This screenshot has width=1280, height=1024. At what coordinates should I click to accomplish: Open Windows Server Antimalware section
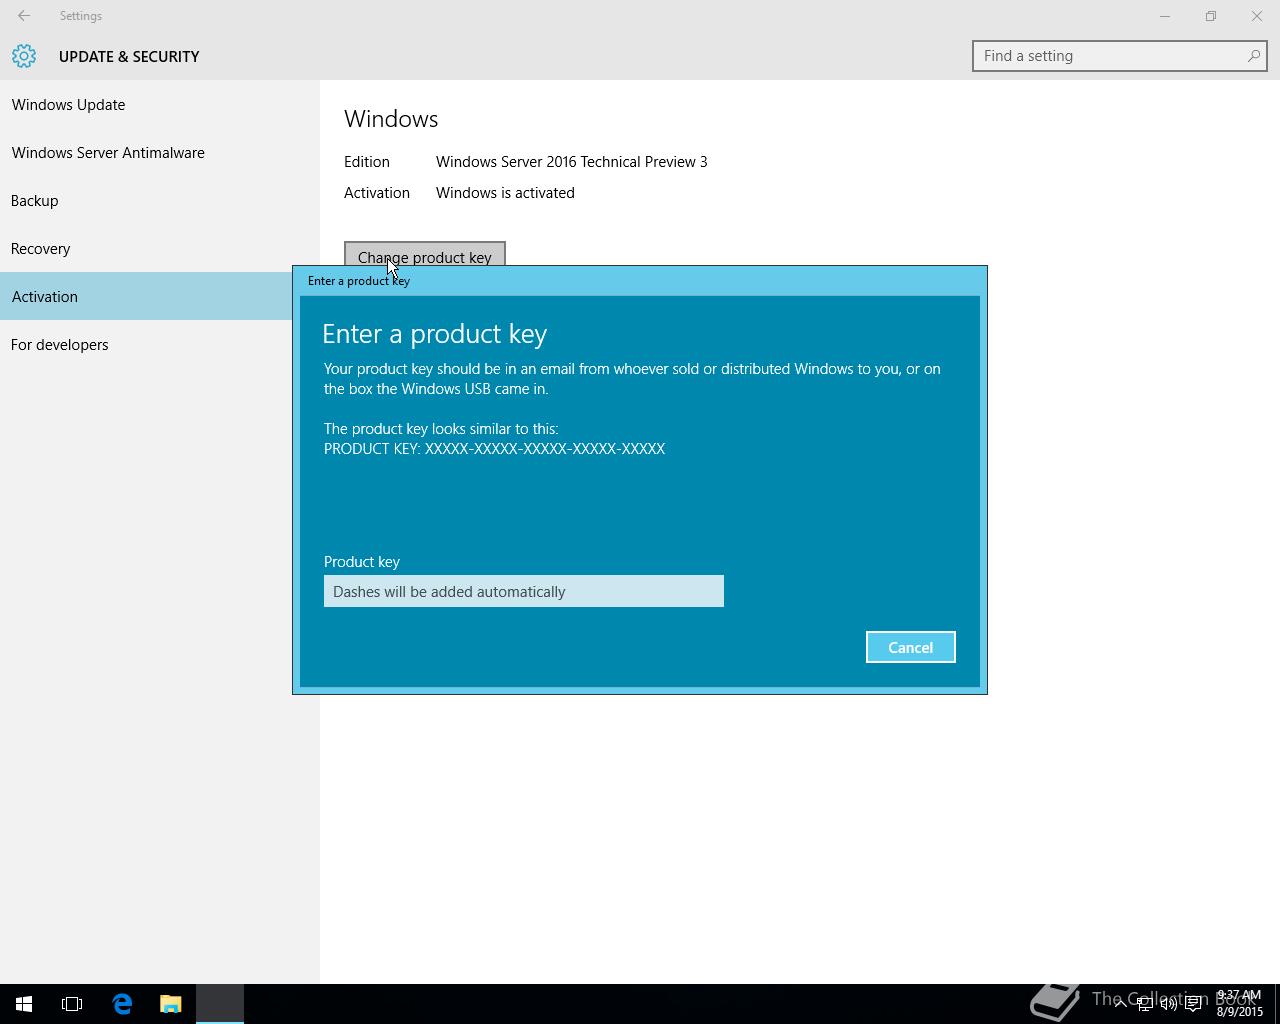pyautogui.click(x=160, y=152)
